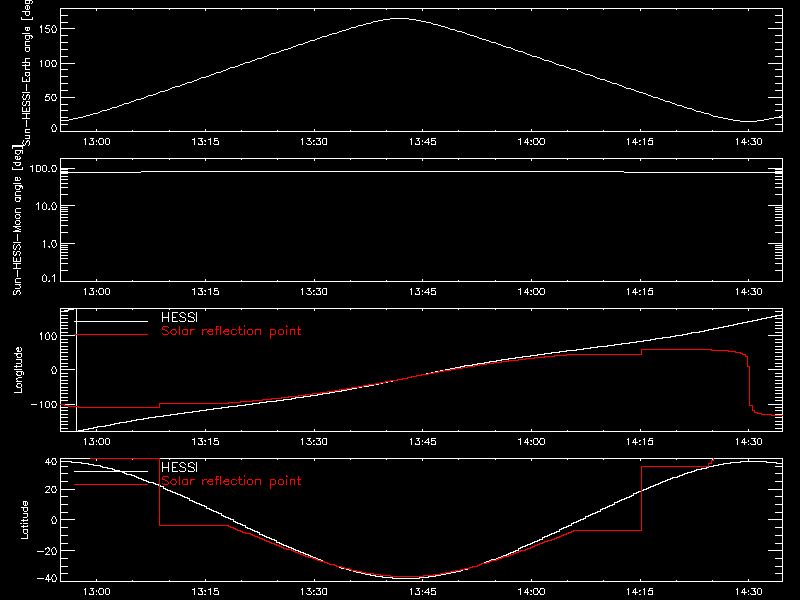800x600 pixels.
Task: Click the 1.0 tick on Moon angle axis
Action: tap(49, 244)
